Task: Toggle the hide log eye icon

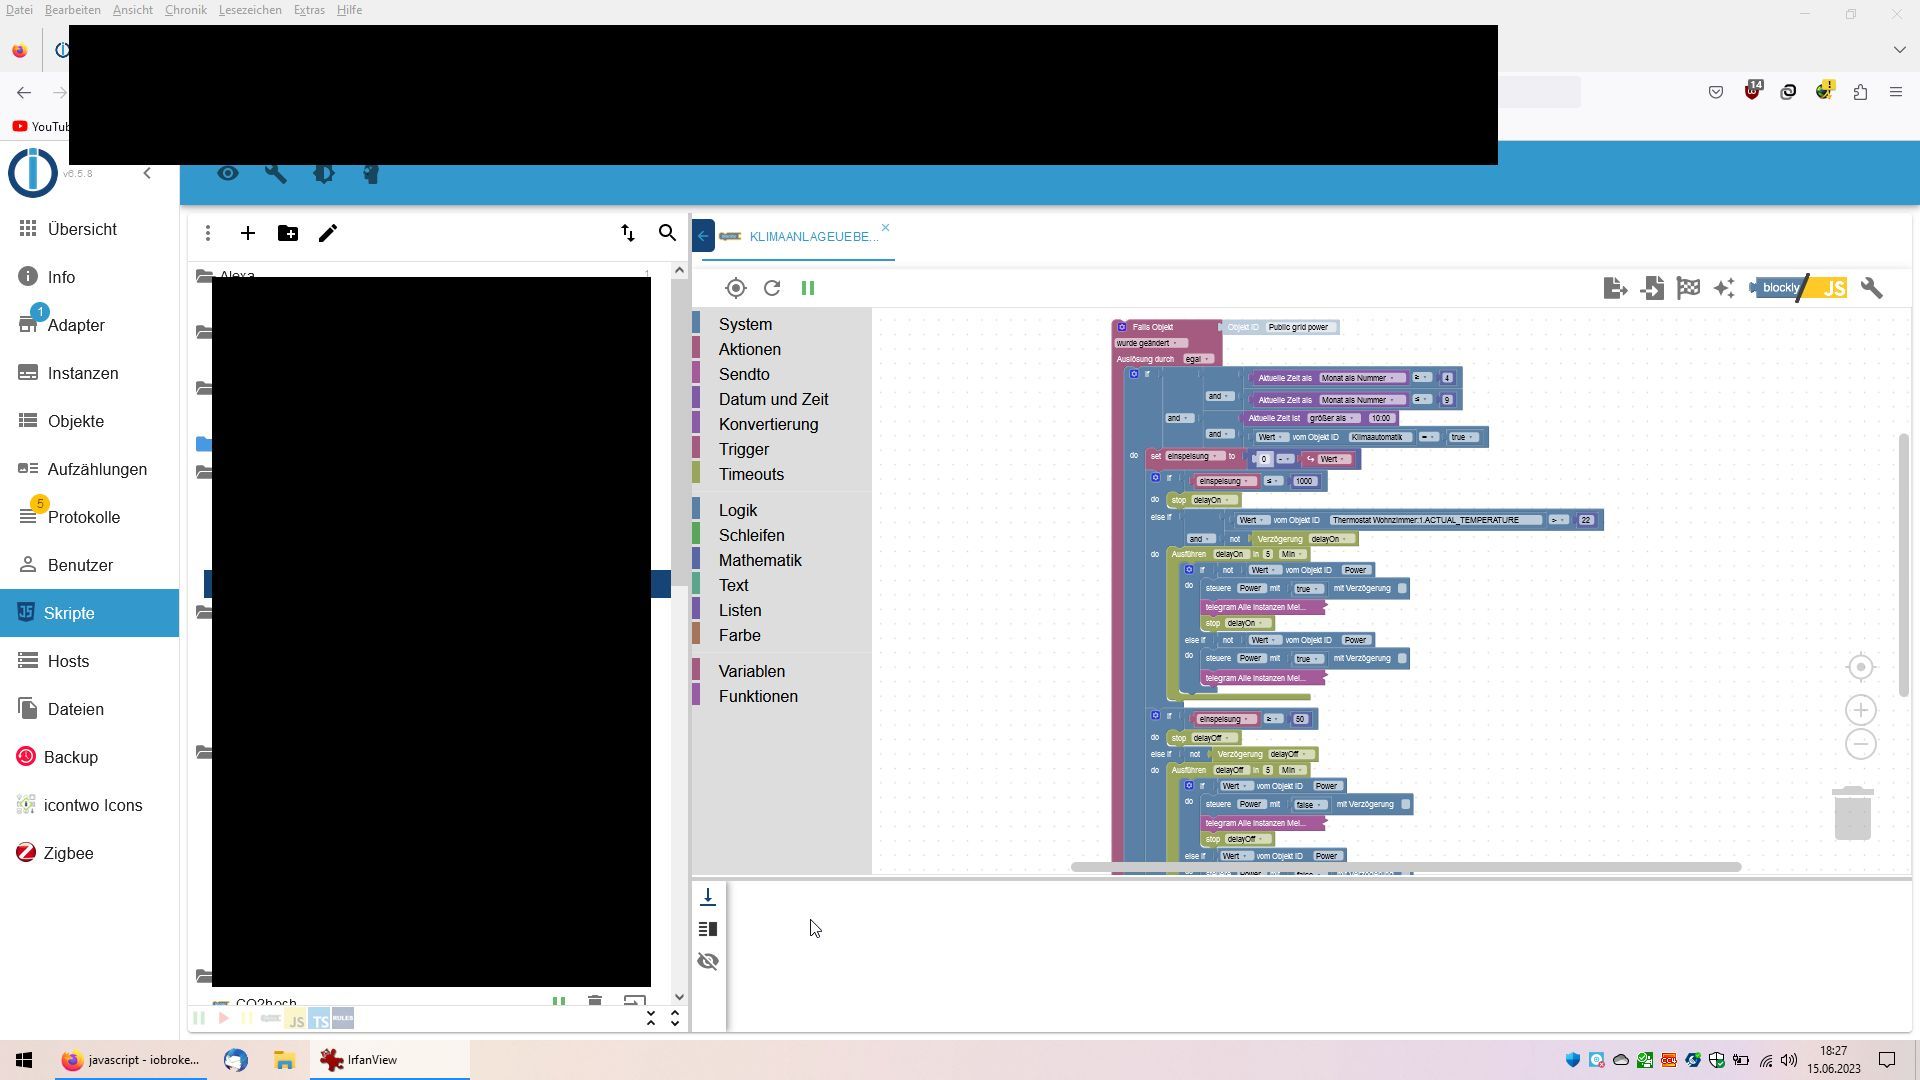Action: [708, 961]
